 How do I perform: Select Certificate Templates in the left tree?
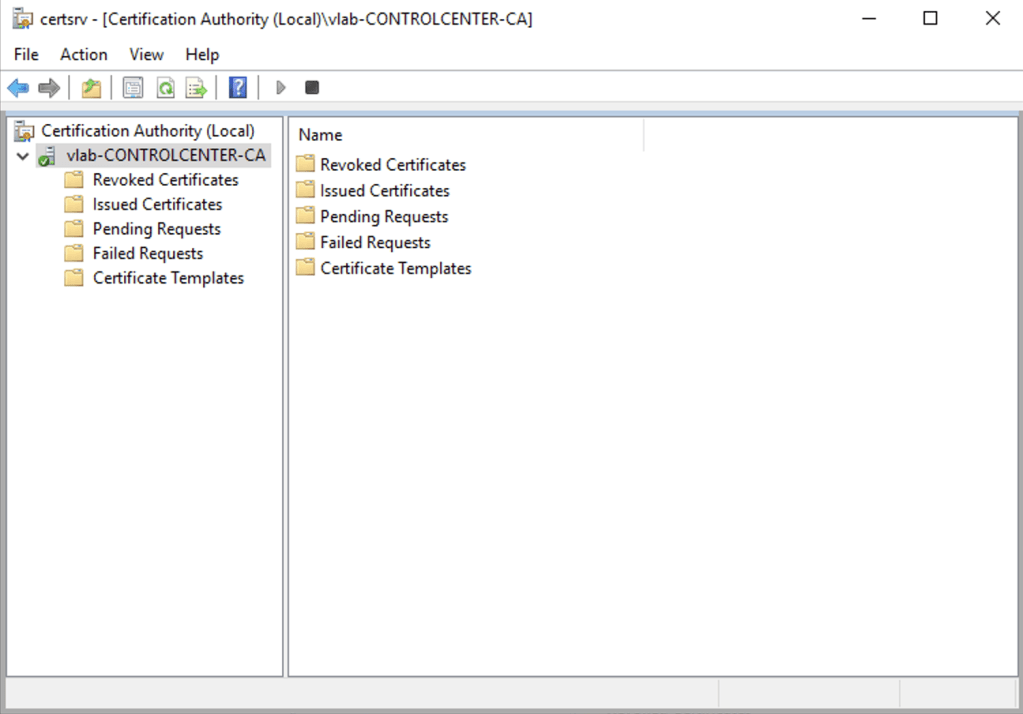pyautogui.click(x=168, y=278)
